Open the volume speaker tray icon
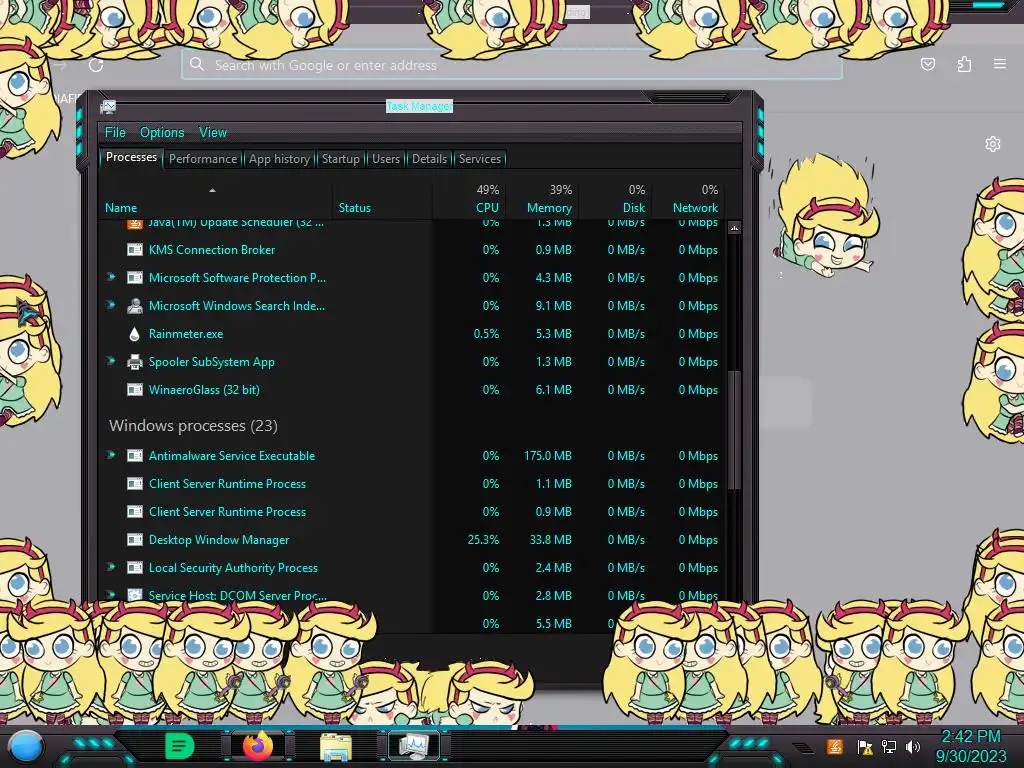Screen dimensions: 1024x768 coord(913,746)
